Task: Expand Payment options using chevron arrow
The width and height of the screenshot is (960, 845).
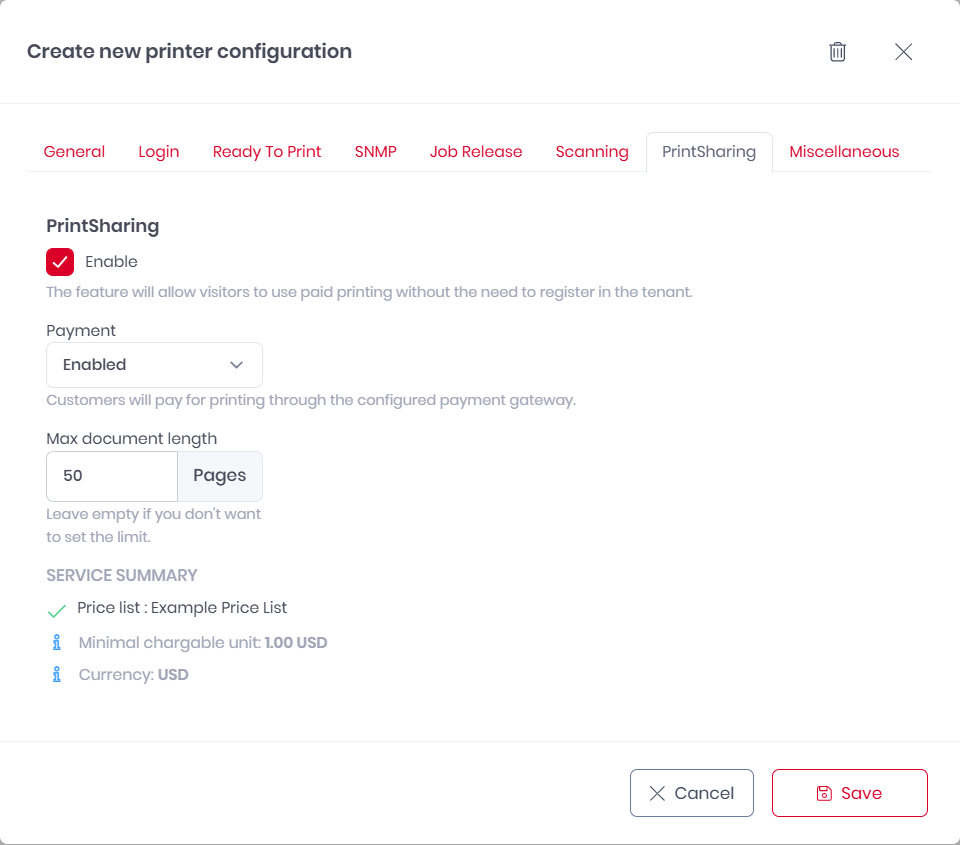Action: point(237,365)
